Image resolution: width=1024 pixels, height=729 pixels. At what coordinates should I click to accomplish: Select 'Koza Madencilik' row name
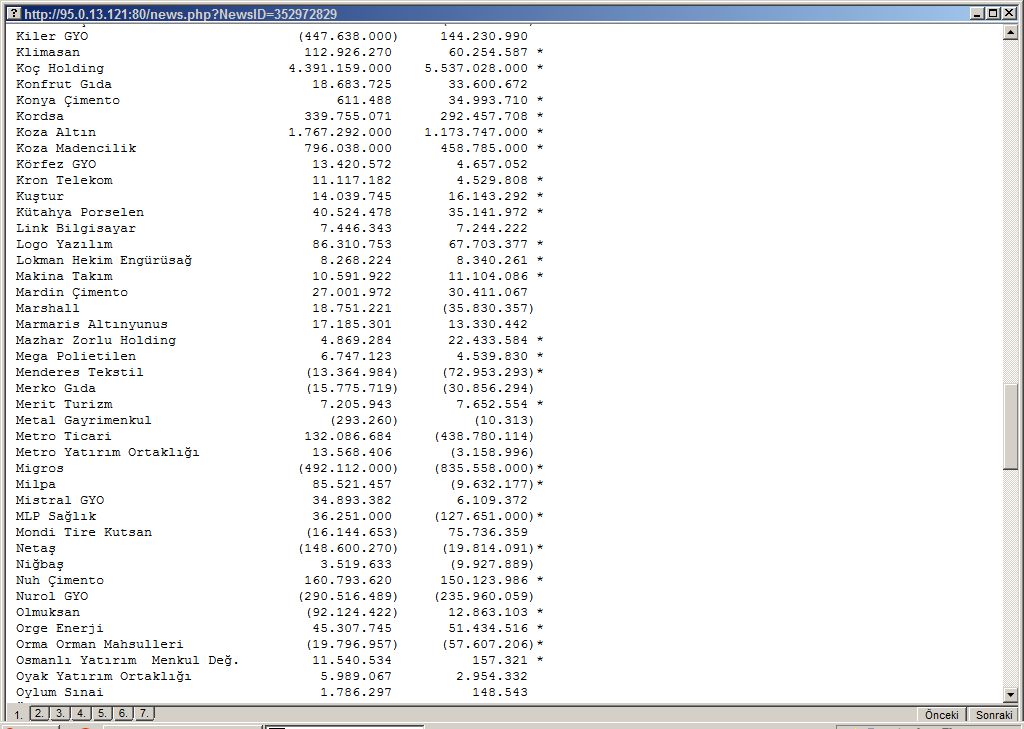coord(76,148)
